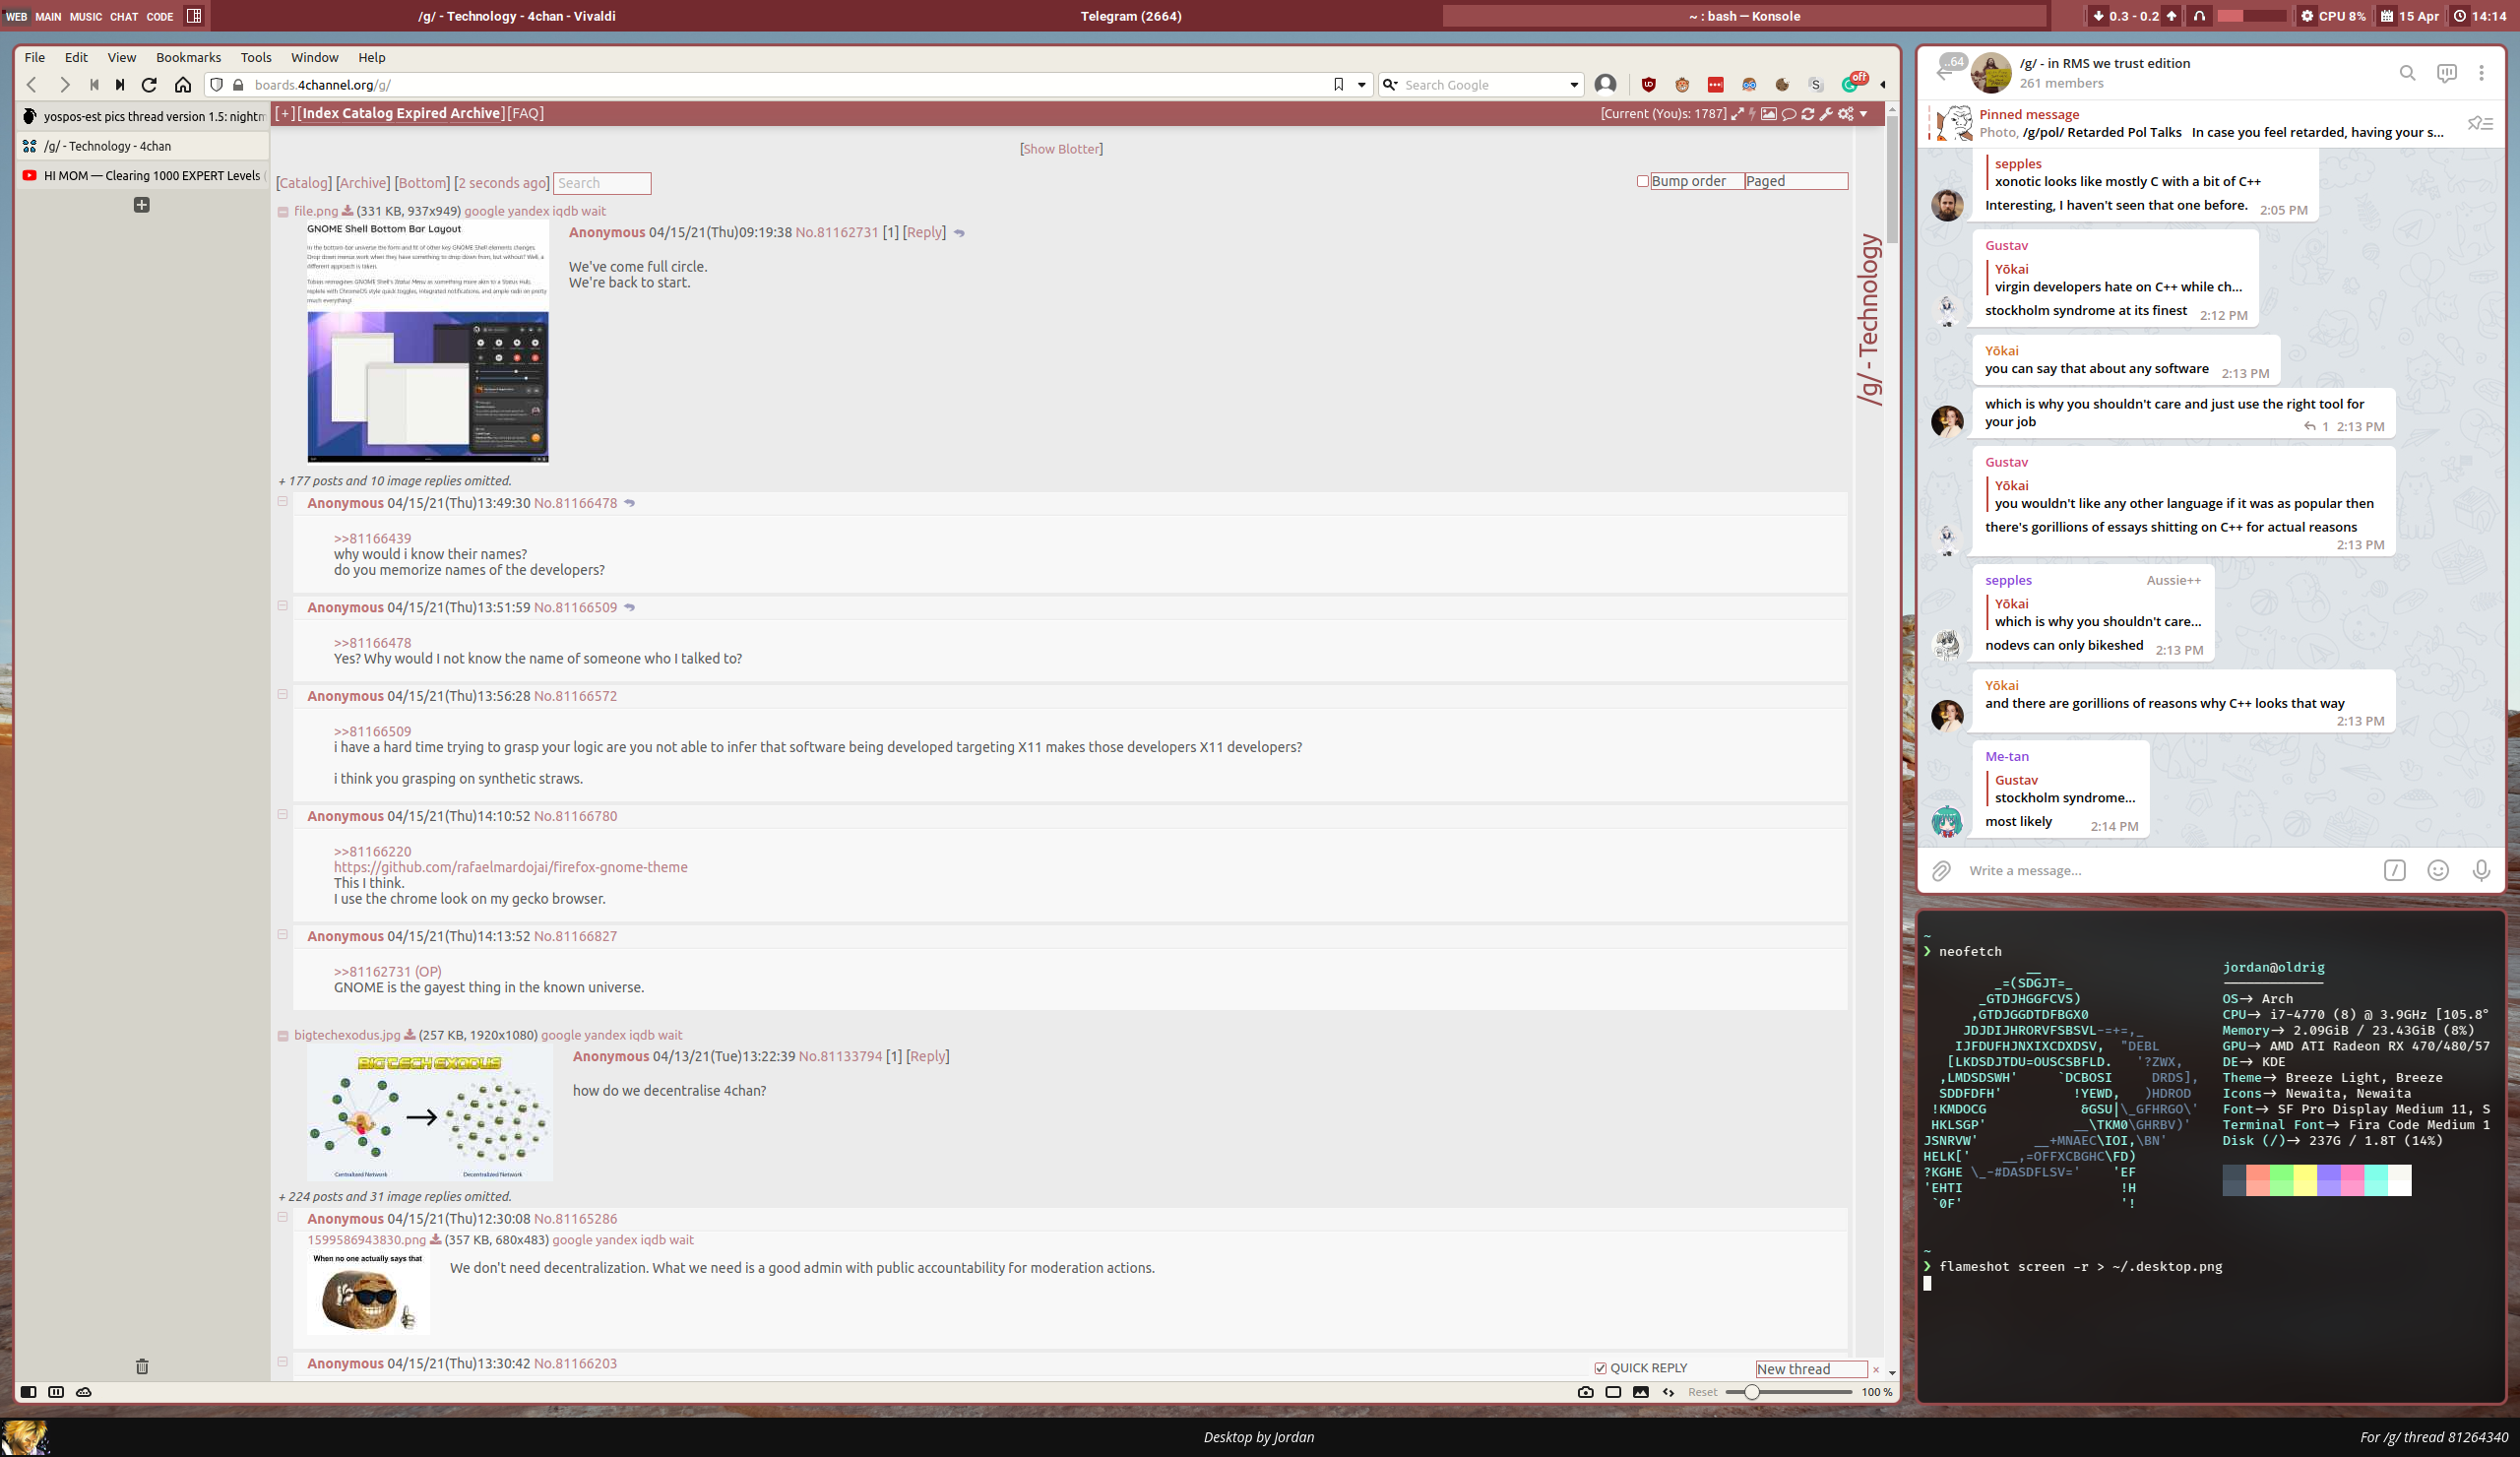The width and height of the screenshot is (2520, 1457).
Task: Adjust the page zoom slider handle
Action: pyautogui.click(x=1751, y=1392)
